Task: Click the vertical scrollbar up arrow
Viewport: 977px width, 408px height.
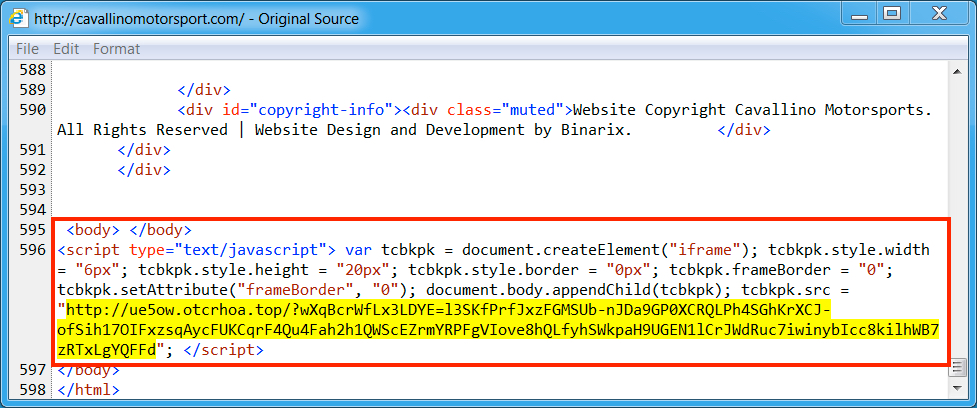Action: coord(956,72)
